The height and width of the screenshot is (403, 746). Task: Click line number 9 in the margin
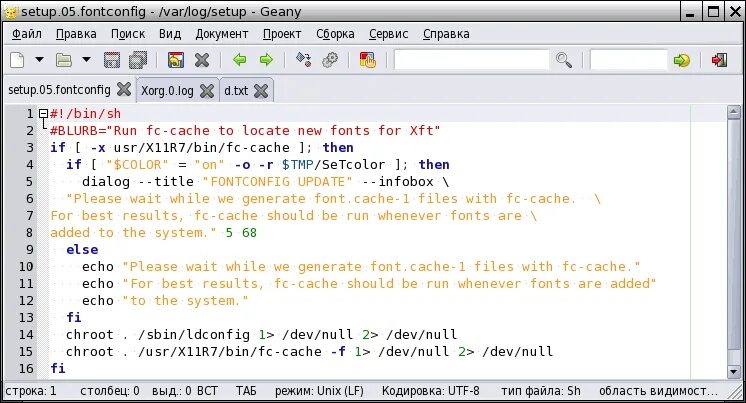[x=30, y=250]
